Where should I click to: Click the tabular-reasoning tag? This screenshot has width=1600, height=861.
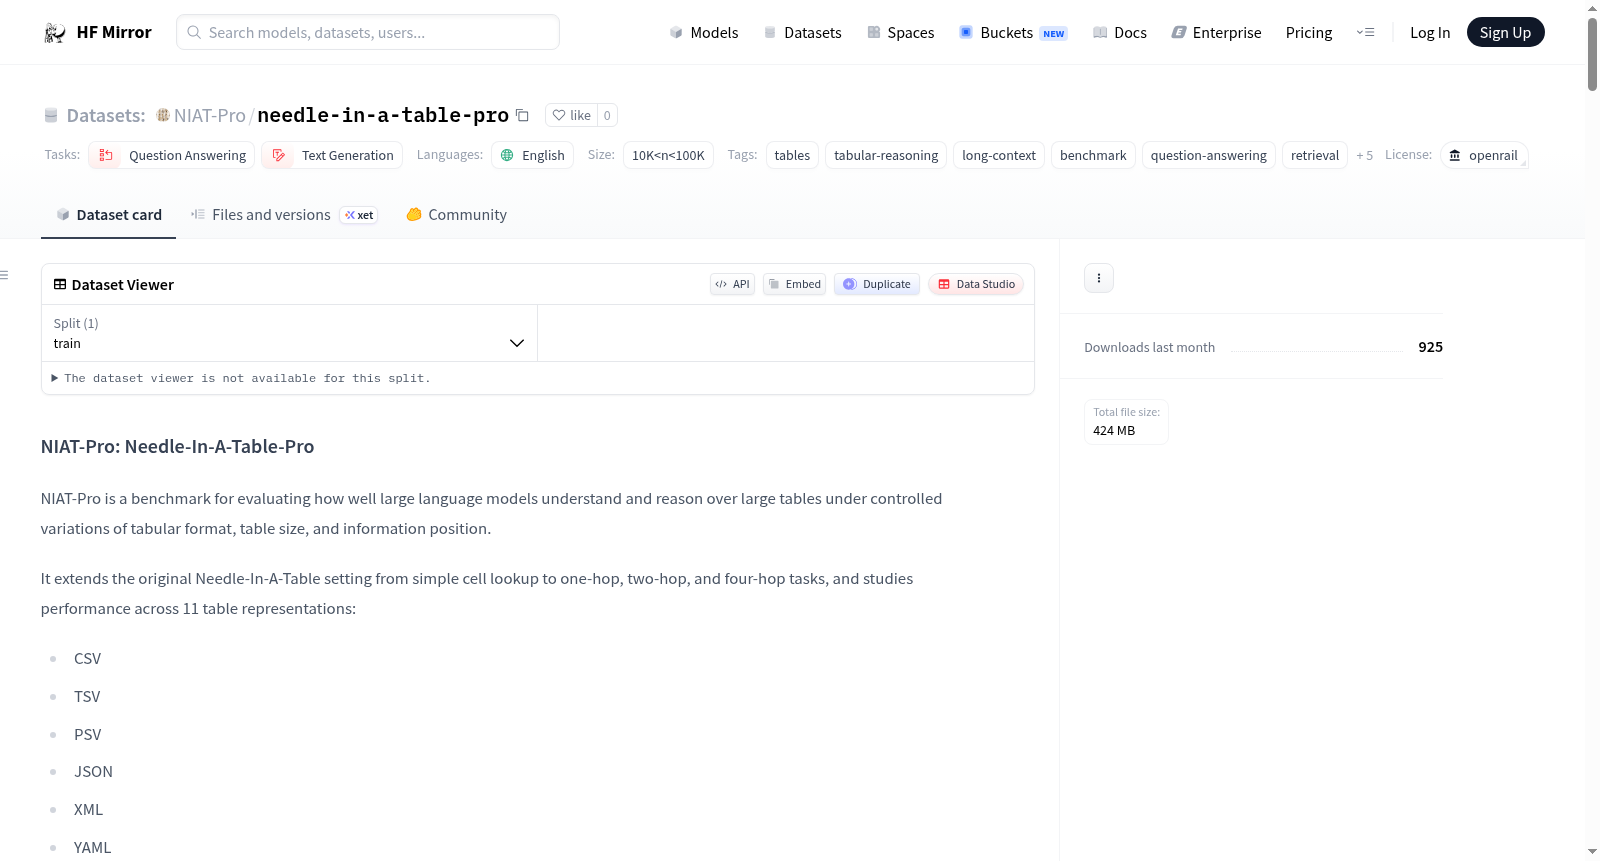pos(886,155)
